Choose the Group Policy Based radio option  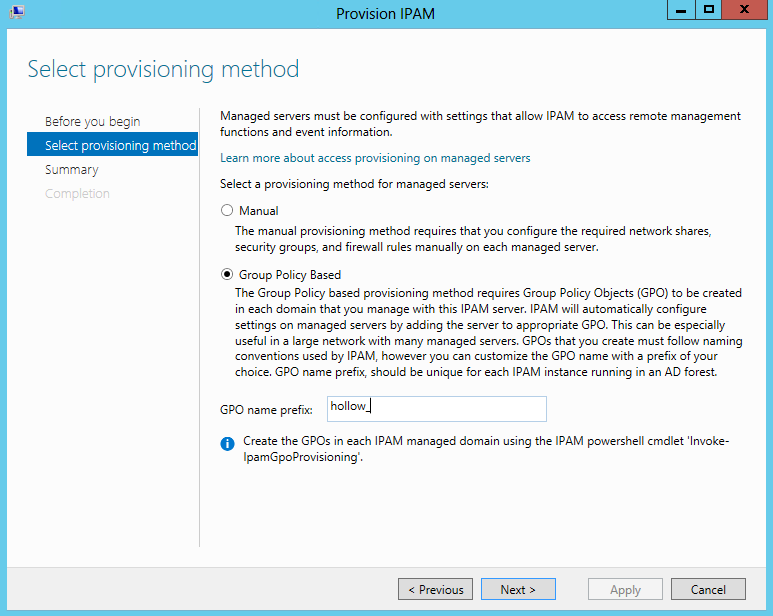(x=227, y=275)
